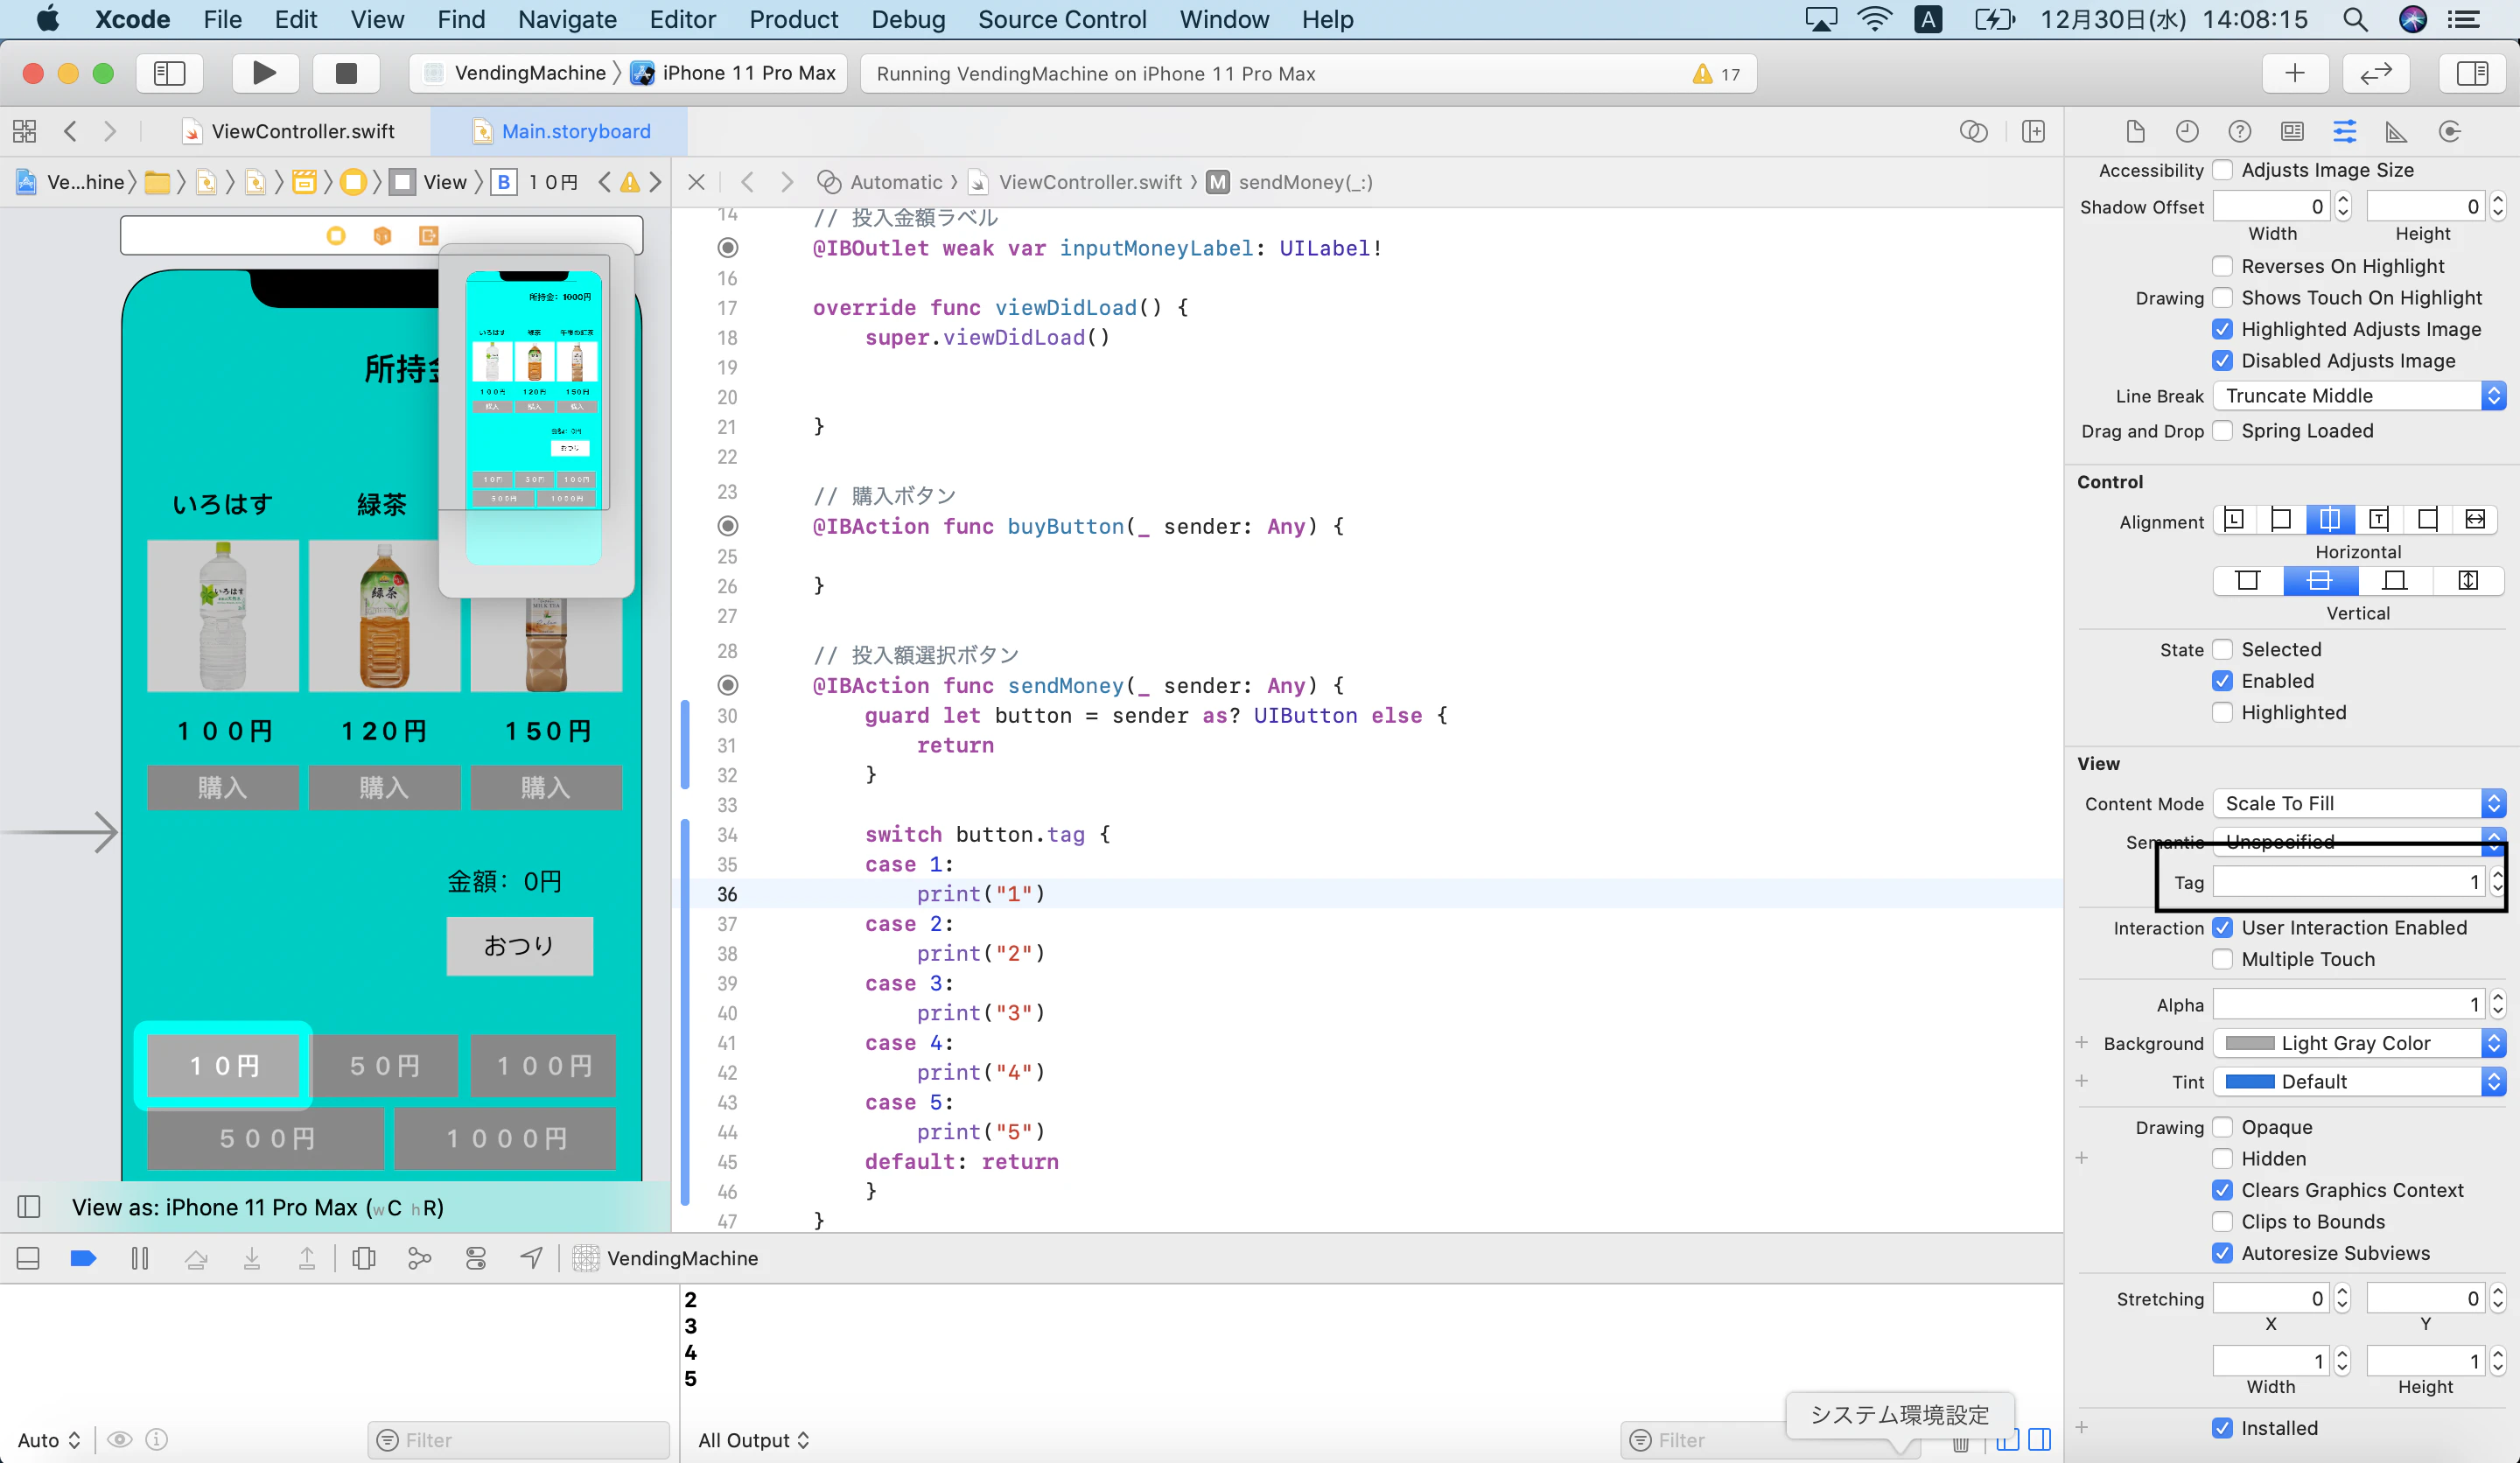2520x1463 pixels.
Task: Open the File inspector tab icon
Action: (2135, 131)
